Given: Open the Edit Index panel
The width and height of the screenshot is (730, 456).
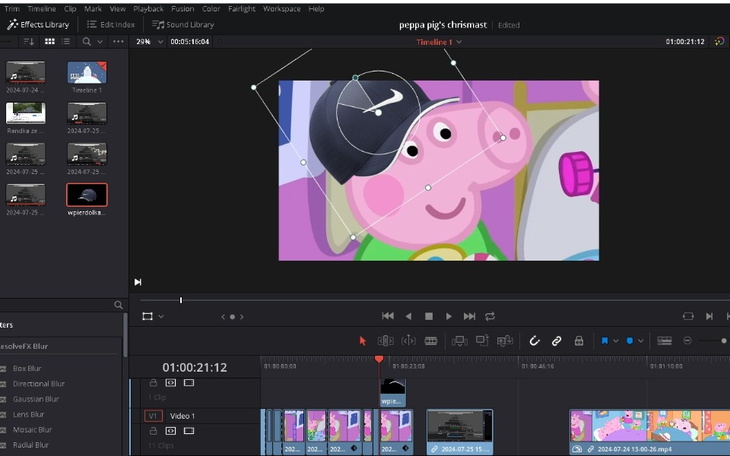Looking at the screenshot, I should [111, 24].
